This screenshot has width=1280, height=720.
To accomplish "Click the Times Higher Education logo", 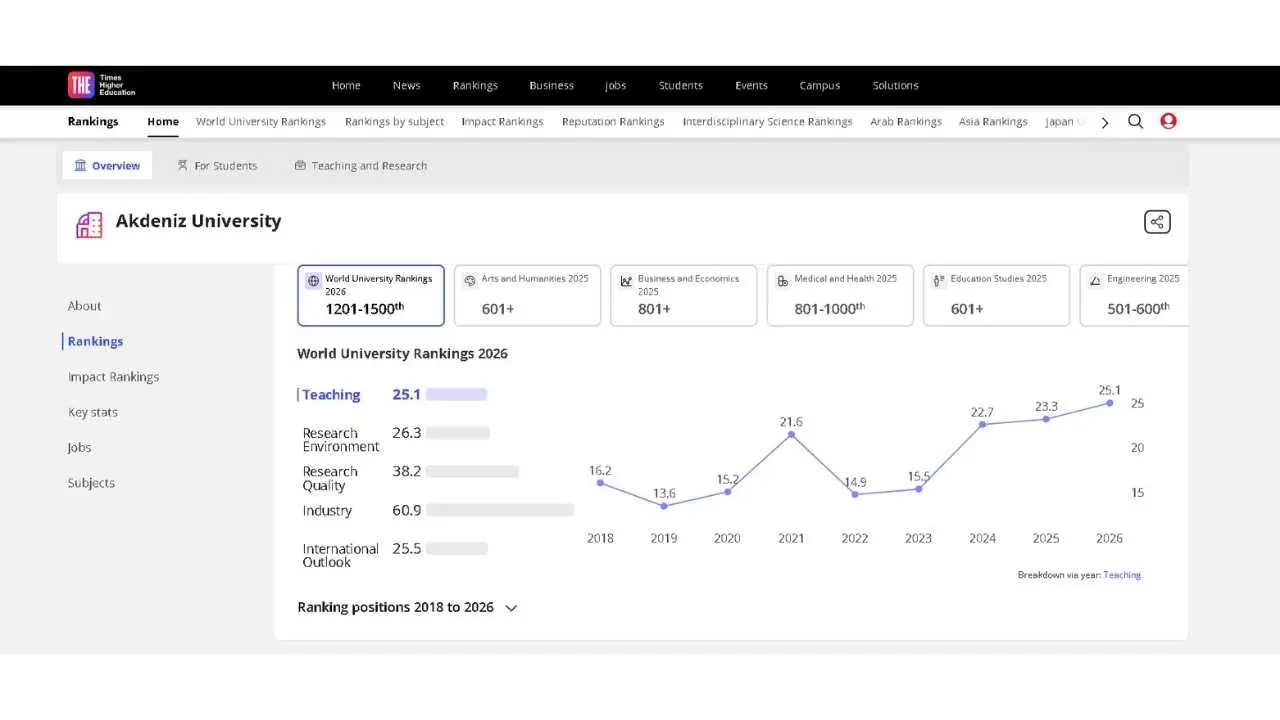I will tap(101, 85).
